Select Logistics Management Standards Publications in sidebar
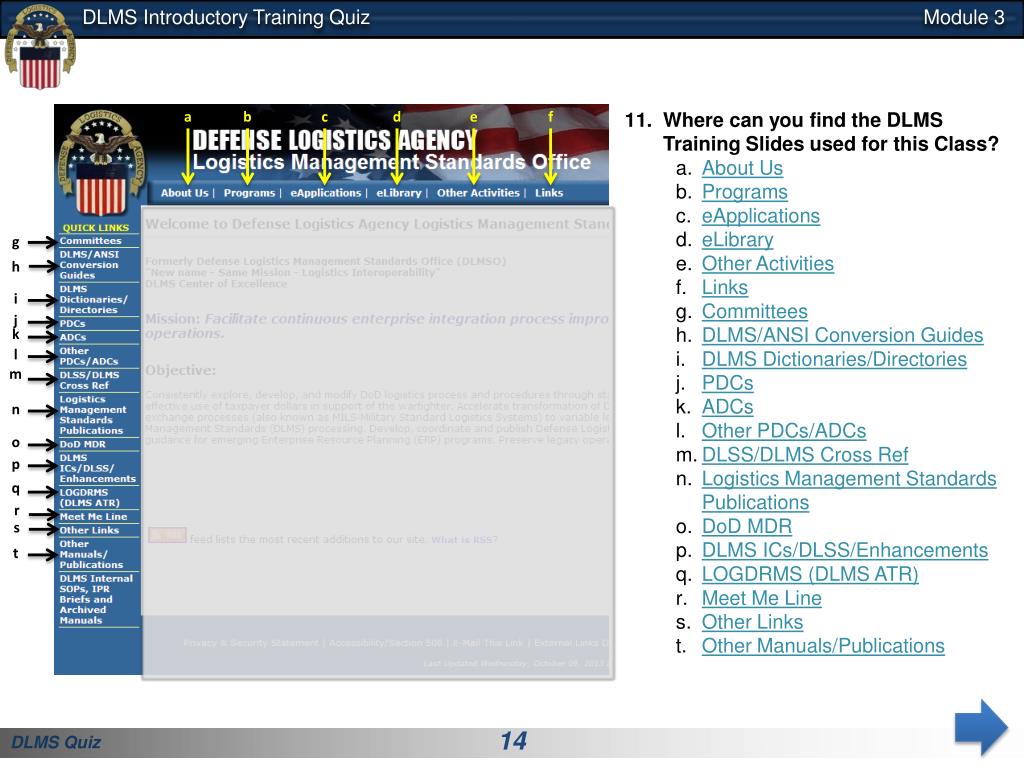 pos(93,415)
